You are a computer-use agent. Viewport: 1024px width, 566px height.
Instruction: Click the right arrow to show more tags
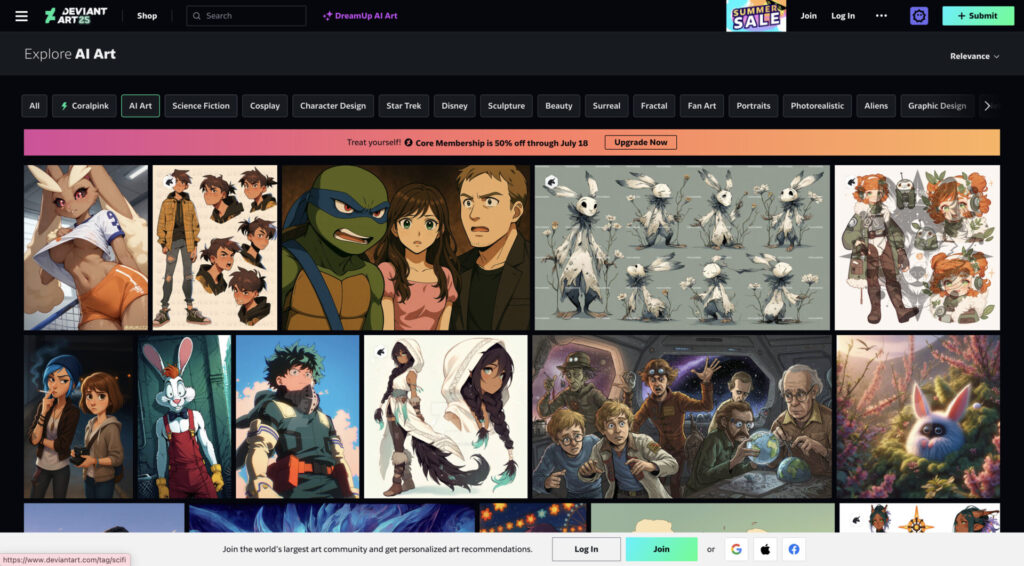pos(987,106)
